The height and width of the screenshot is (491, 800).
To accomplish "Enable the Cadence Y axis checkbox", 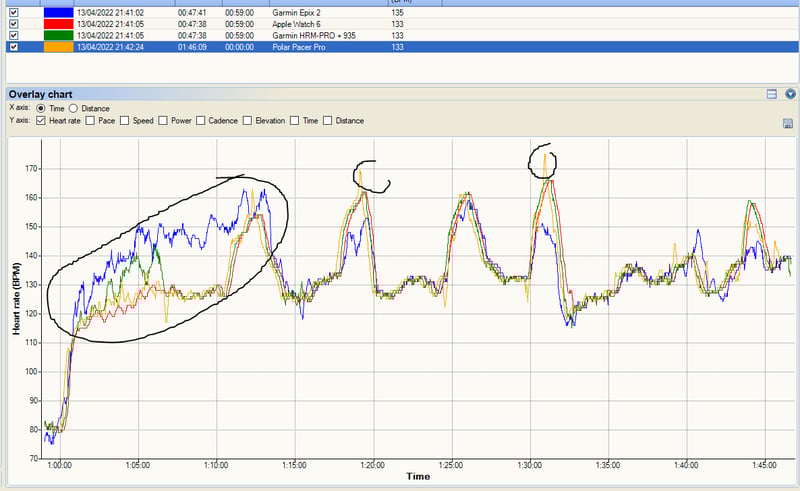I will (201, 120).
